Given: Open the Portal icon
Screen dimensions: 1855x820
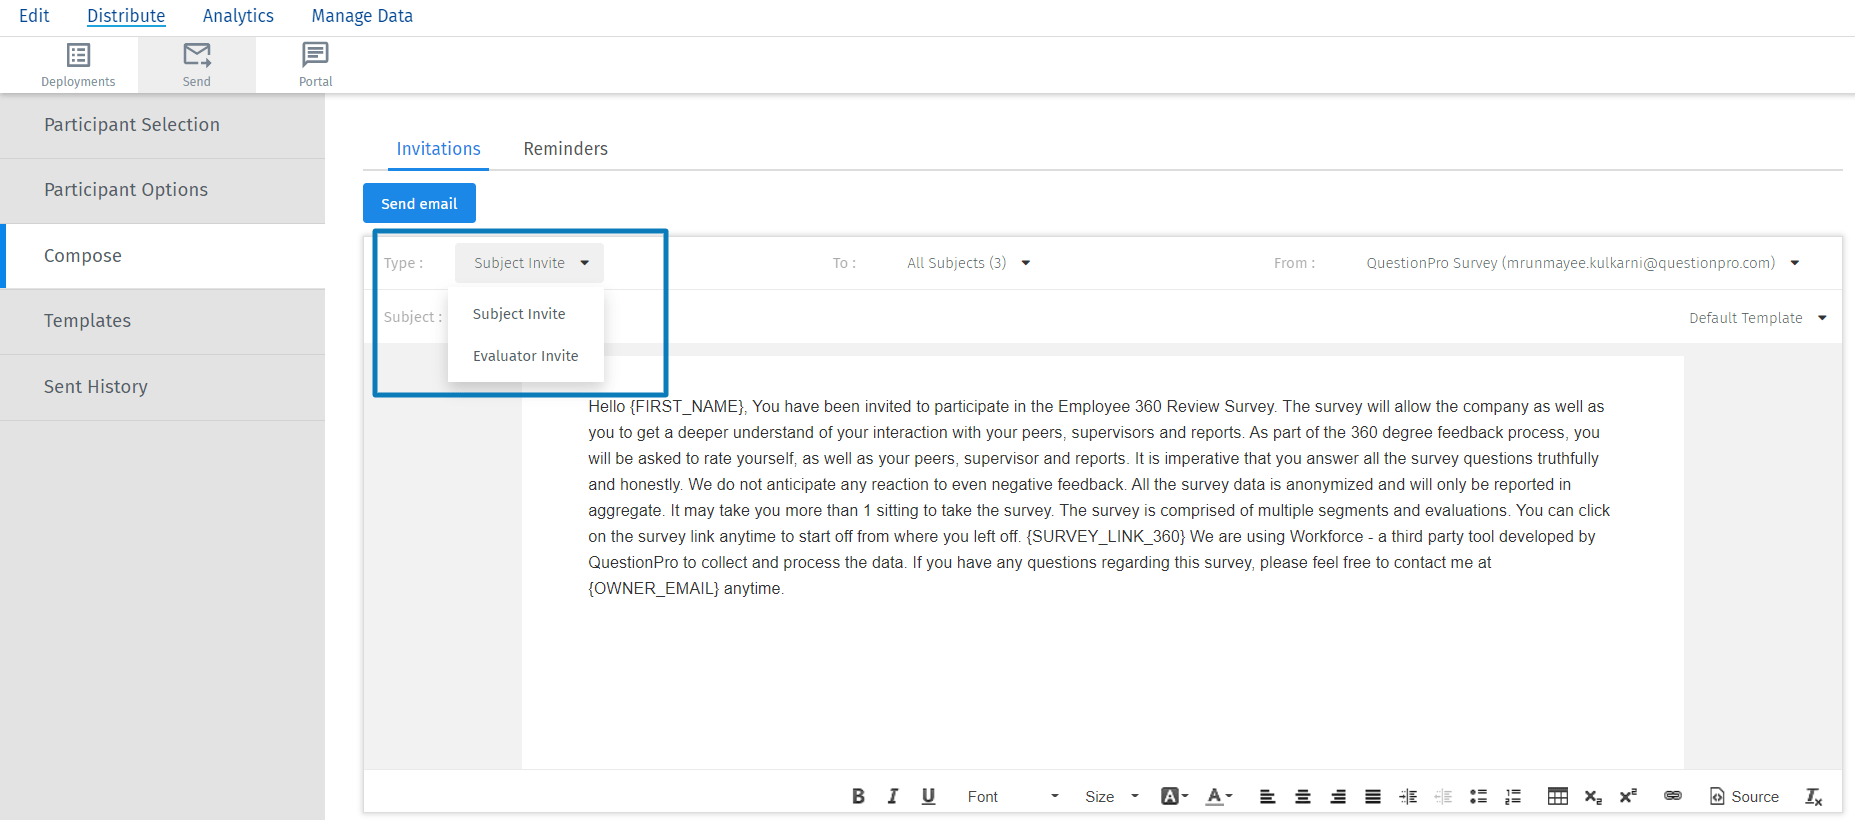Looking at the screenshot, I should 315,65.
